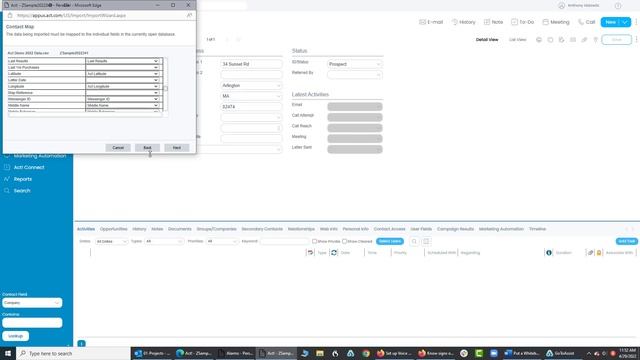Open Search in sidebar
The image size is (640, 360).
point(22,191)
